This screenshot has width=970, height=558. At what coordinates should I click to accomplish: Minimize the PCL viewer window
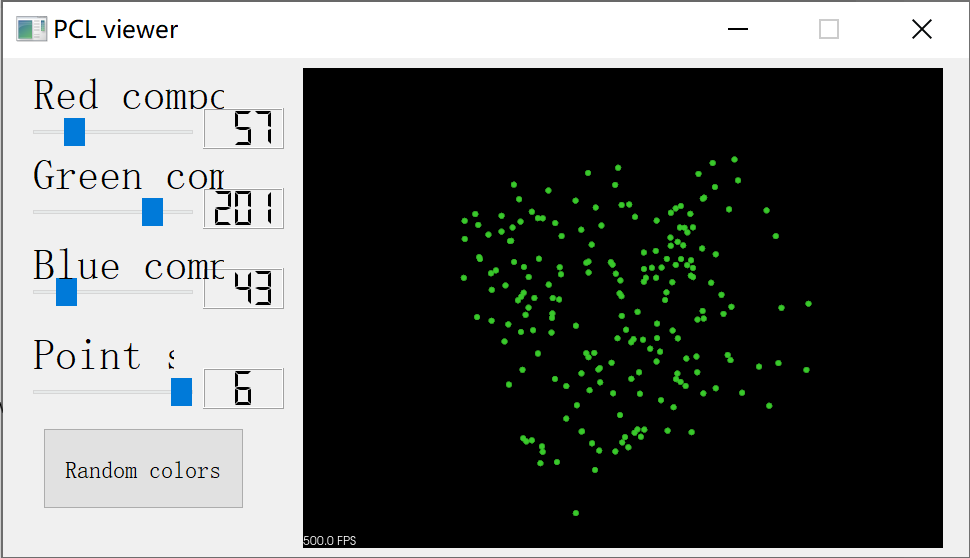tap(737, 29)
